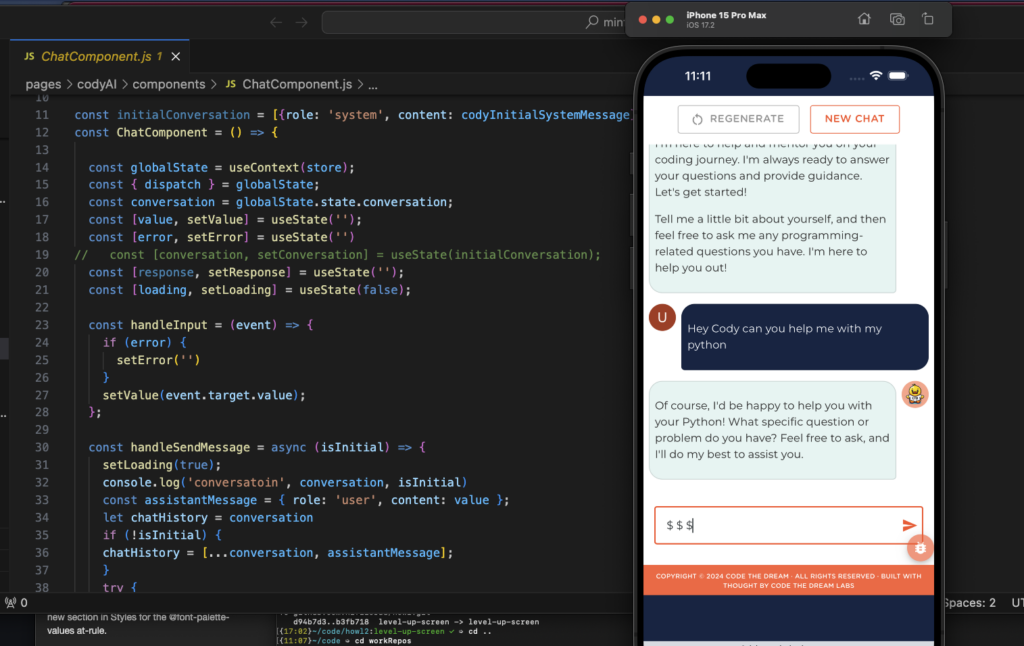Click 'handleSendMessage' in the code
Screen dimensions: 1024x646
click(x=190, y=447)
